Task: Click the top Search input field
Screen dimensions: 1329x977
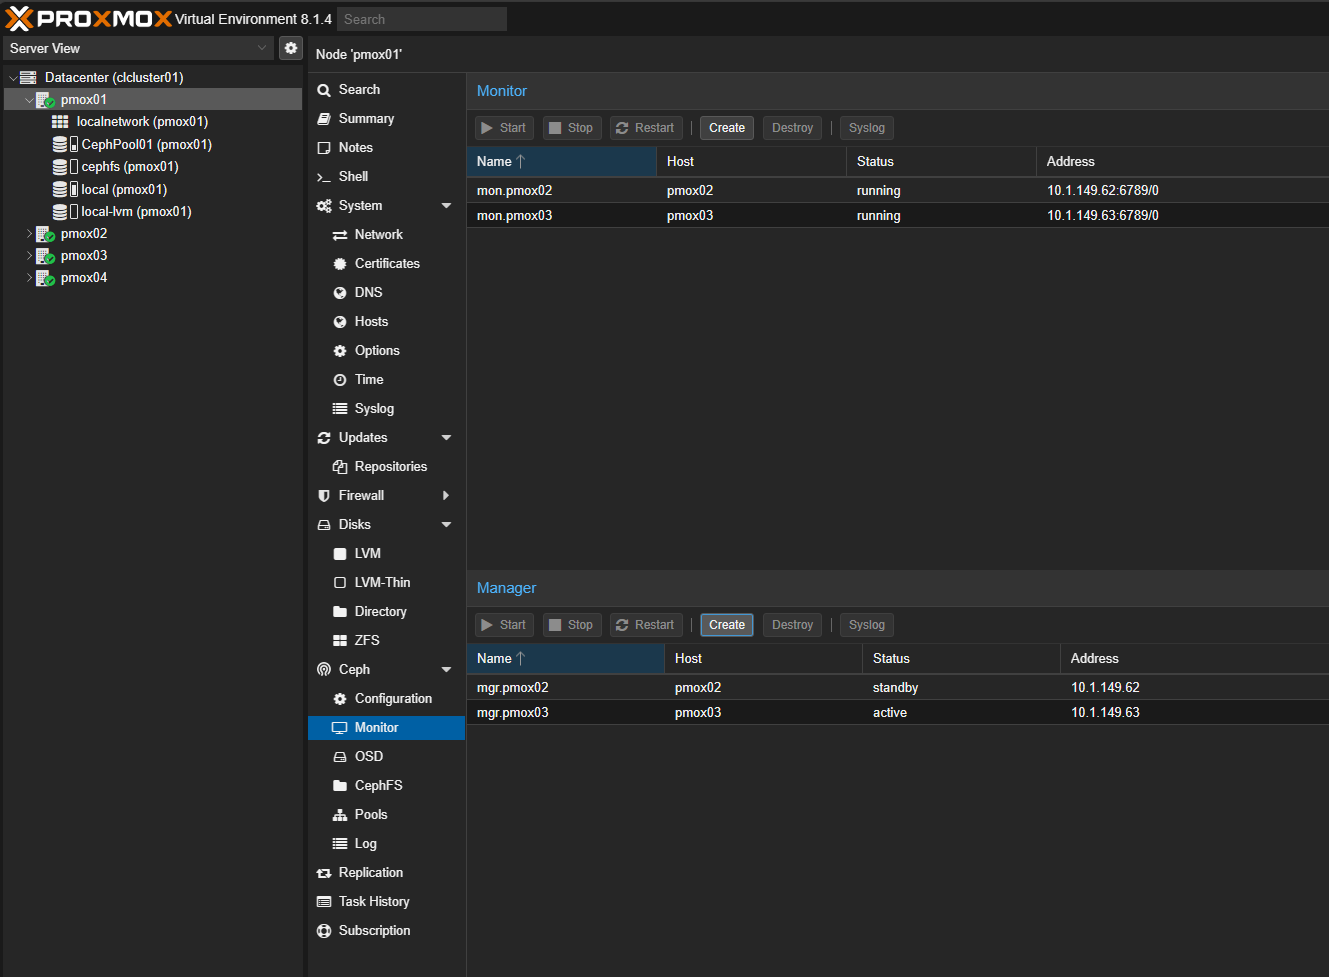Action: (421, 19)
